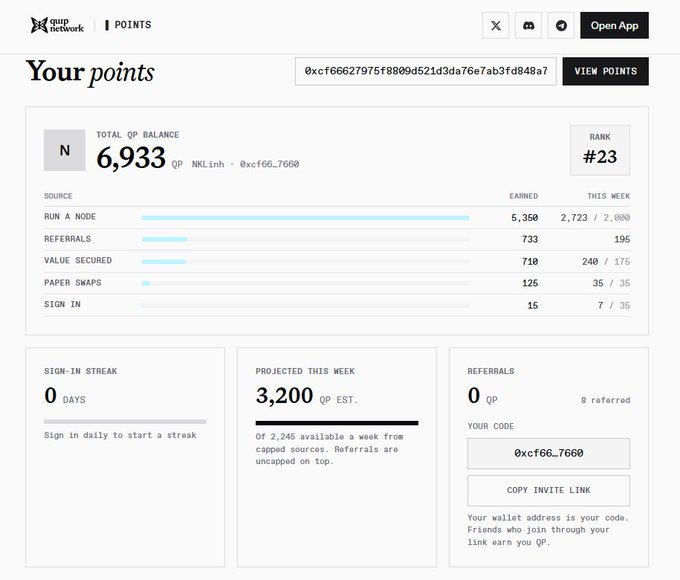Click the PAPER SWAPS source label

pos(72,283)
